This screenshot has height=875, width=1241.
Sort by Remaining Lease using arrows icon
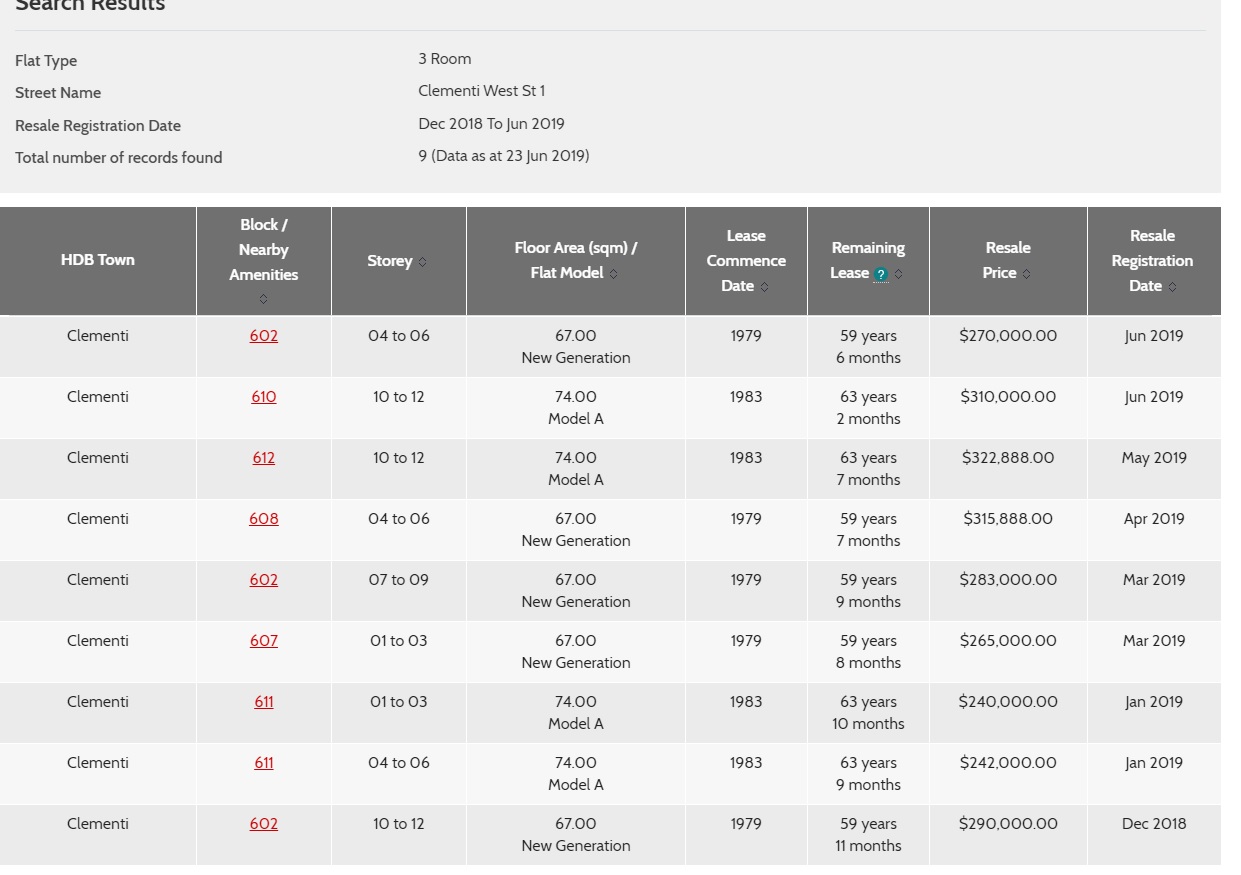[898, 274]
